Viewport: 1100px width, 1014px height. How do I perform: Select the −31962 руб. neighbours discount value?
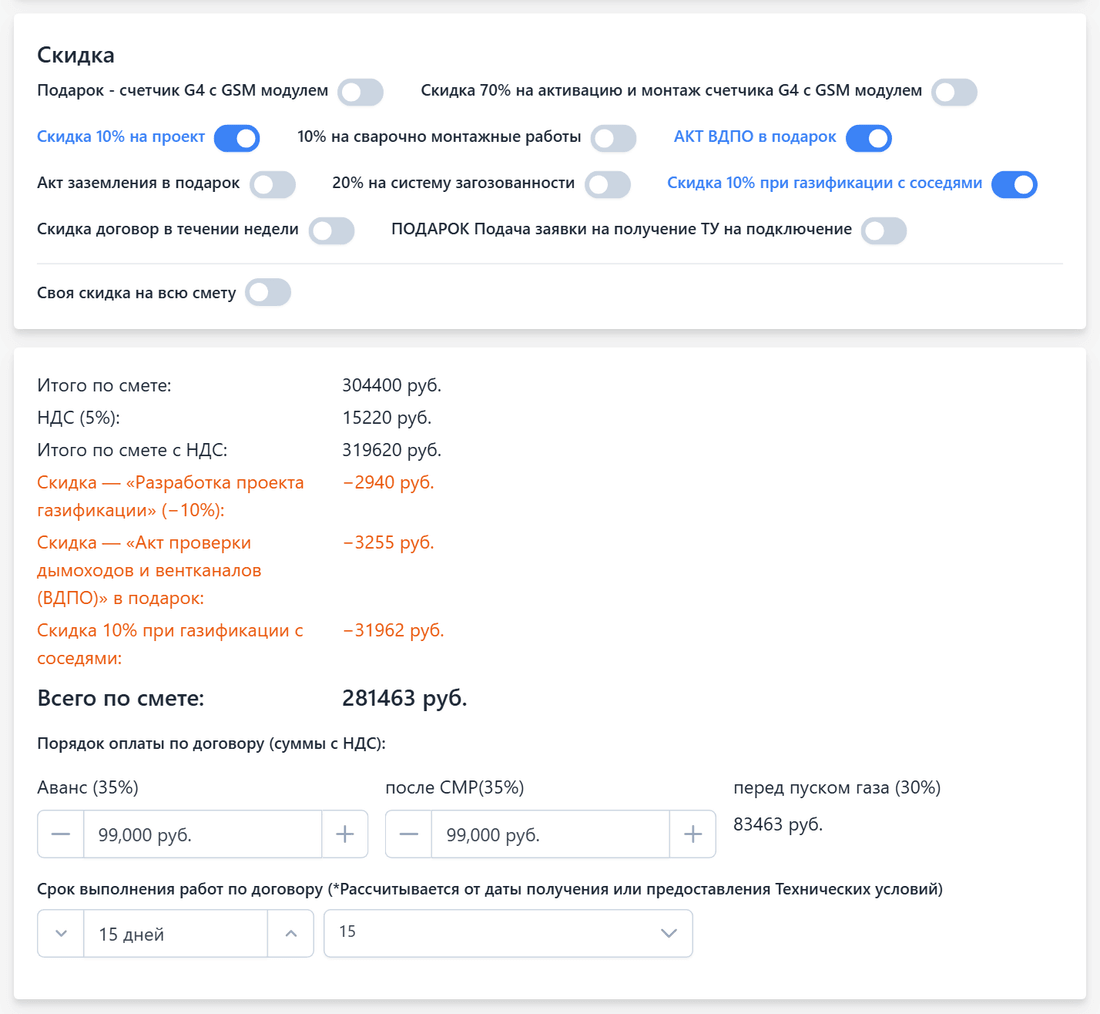(x=393, y=630)
